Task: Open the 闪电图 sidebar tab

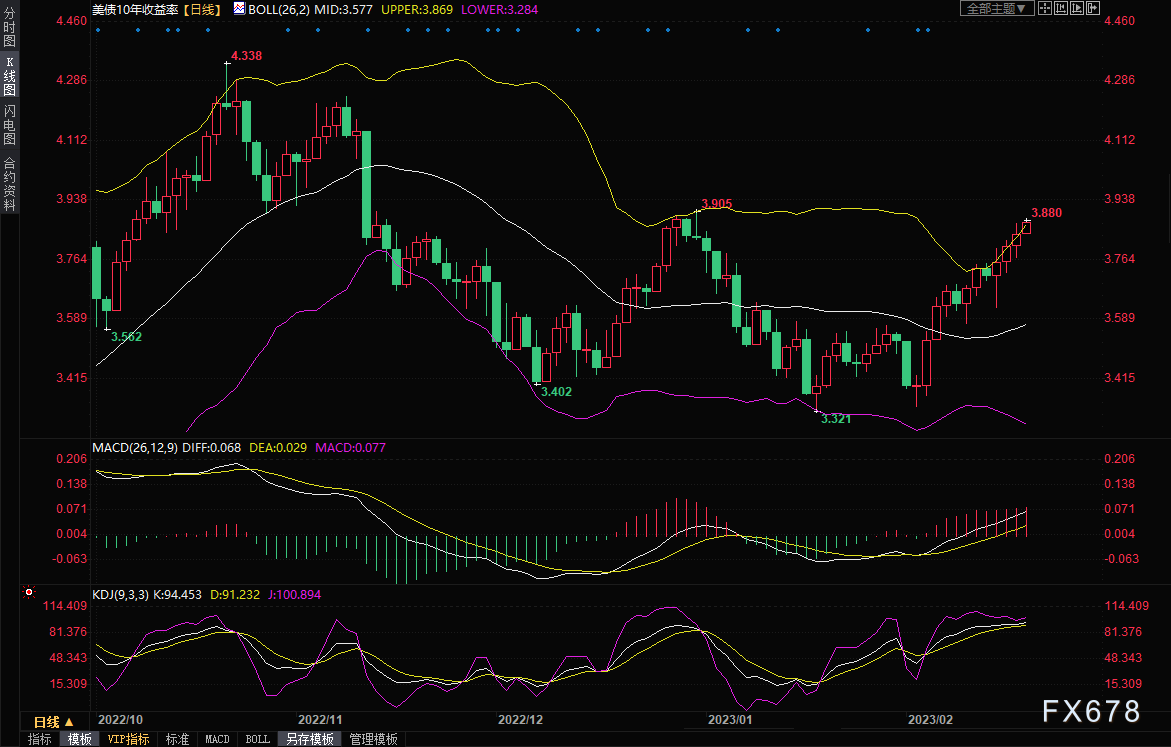Action: point(9,125)
